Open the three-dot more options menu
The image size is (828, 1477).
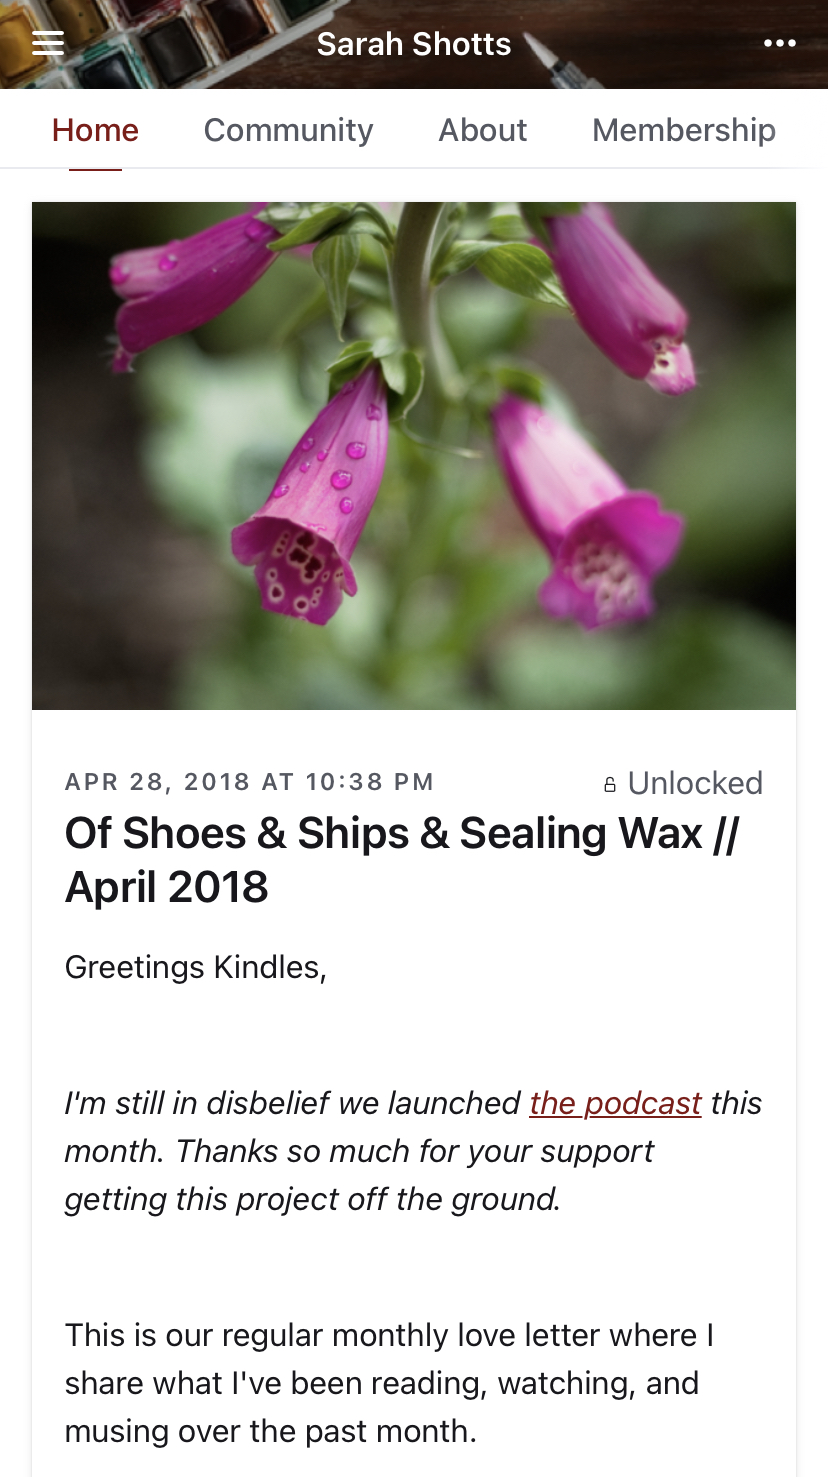click(x=779, y=43)
